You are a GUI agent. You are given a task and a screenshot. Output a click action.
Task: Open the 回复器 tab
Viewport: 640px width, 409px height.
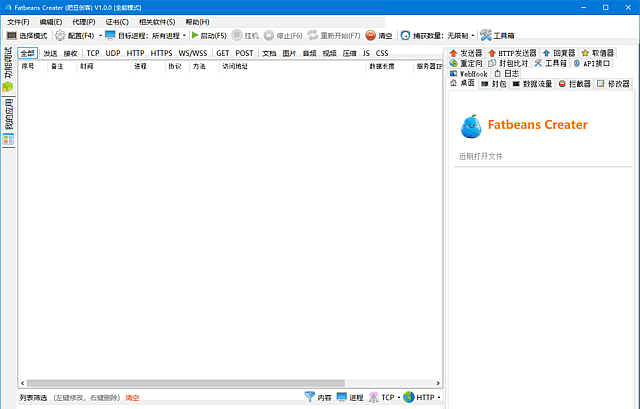559,53
